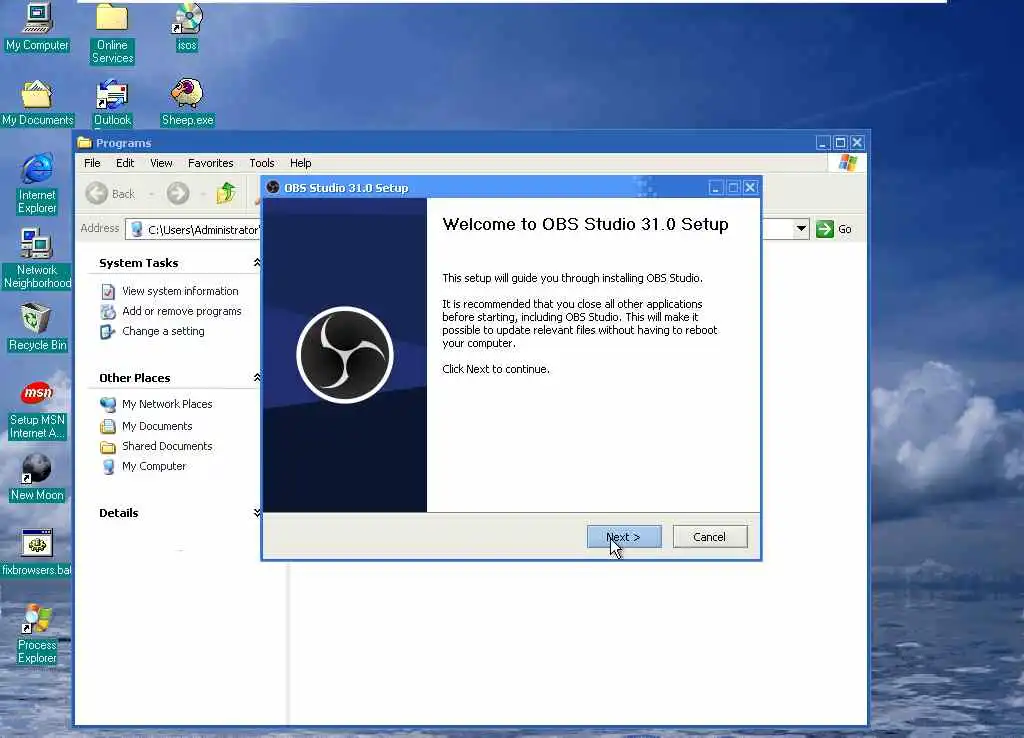Maximize the Programs window
The image size is (1024, 738).
click(840, 142)
